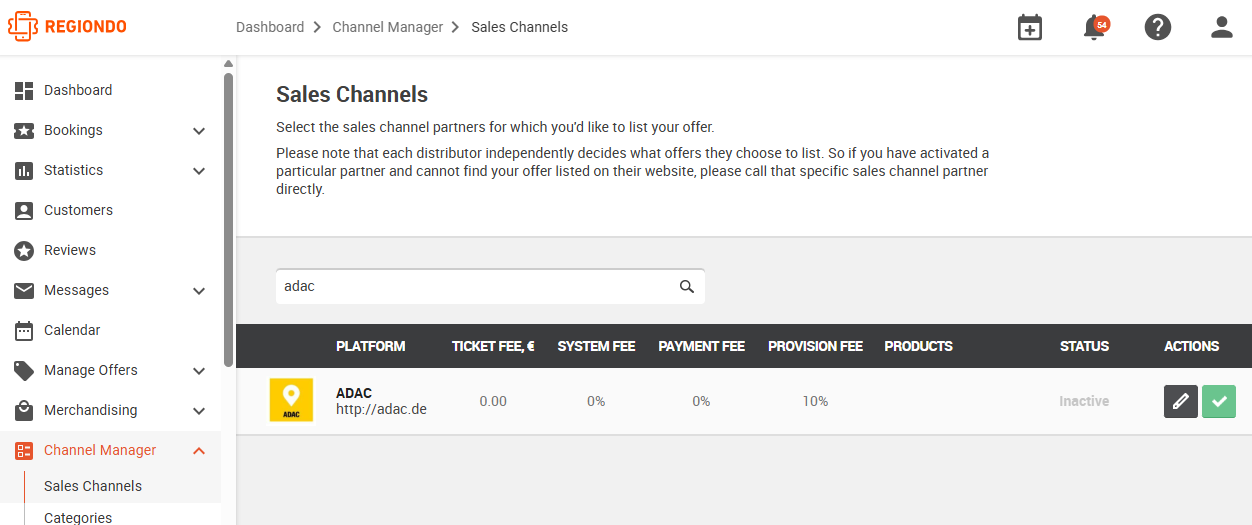Open the user account icon
Image resolution: width=1252 pixels, height=525 pixels.
point(1222,28)
